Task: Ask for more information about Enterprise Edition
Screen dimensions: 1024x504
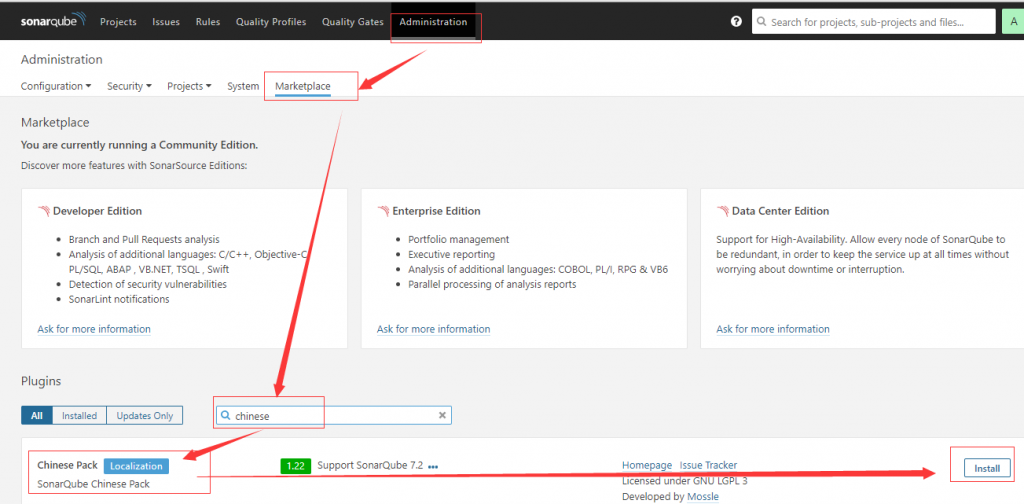Action: coord(434,329)
